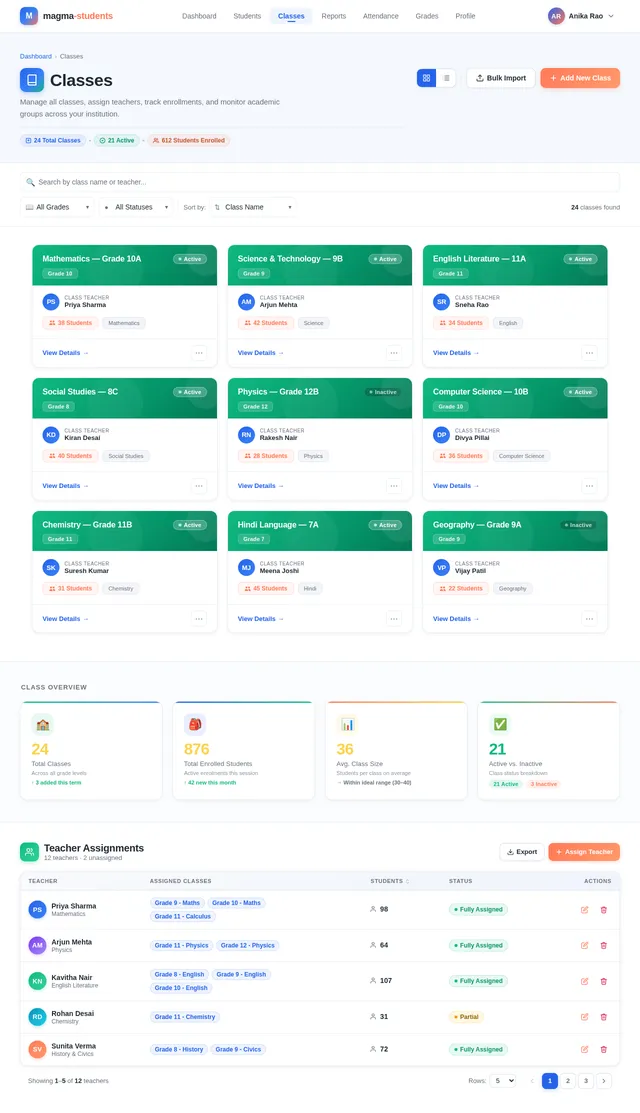640x1113 pixels.
Task: Click the Partial status for Rohan Desai
Action: point(465,1017)
